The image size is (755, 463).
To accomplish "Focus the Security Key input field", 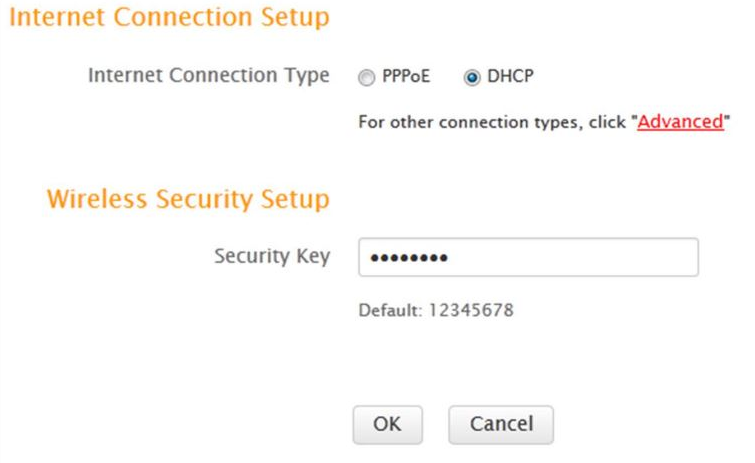I will pyautogui.click(x=528, y=257).
